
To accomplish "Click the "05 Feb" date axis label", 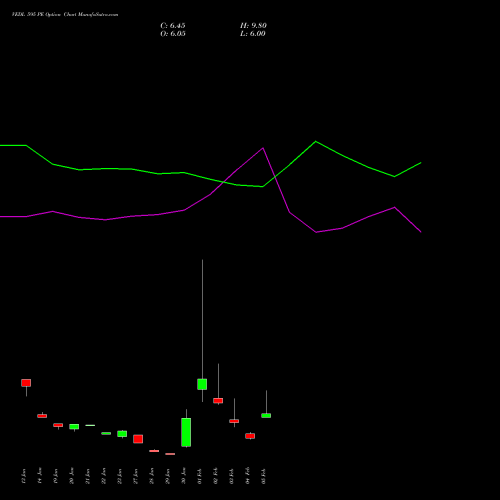I will pos(264,476).
